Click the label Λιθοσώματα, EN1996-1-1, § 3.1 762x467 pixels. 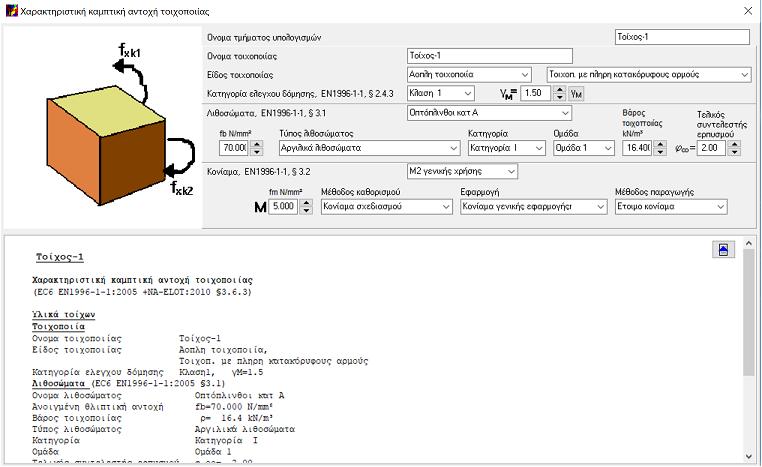click(266, 113)
